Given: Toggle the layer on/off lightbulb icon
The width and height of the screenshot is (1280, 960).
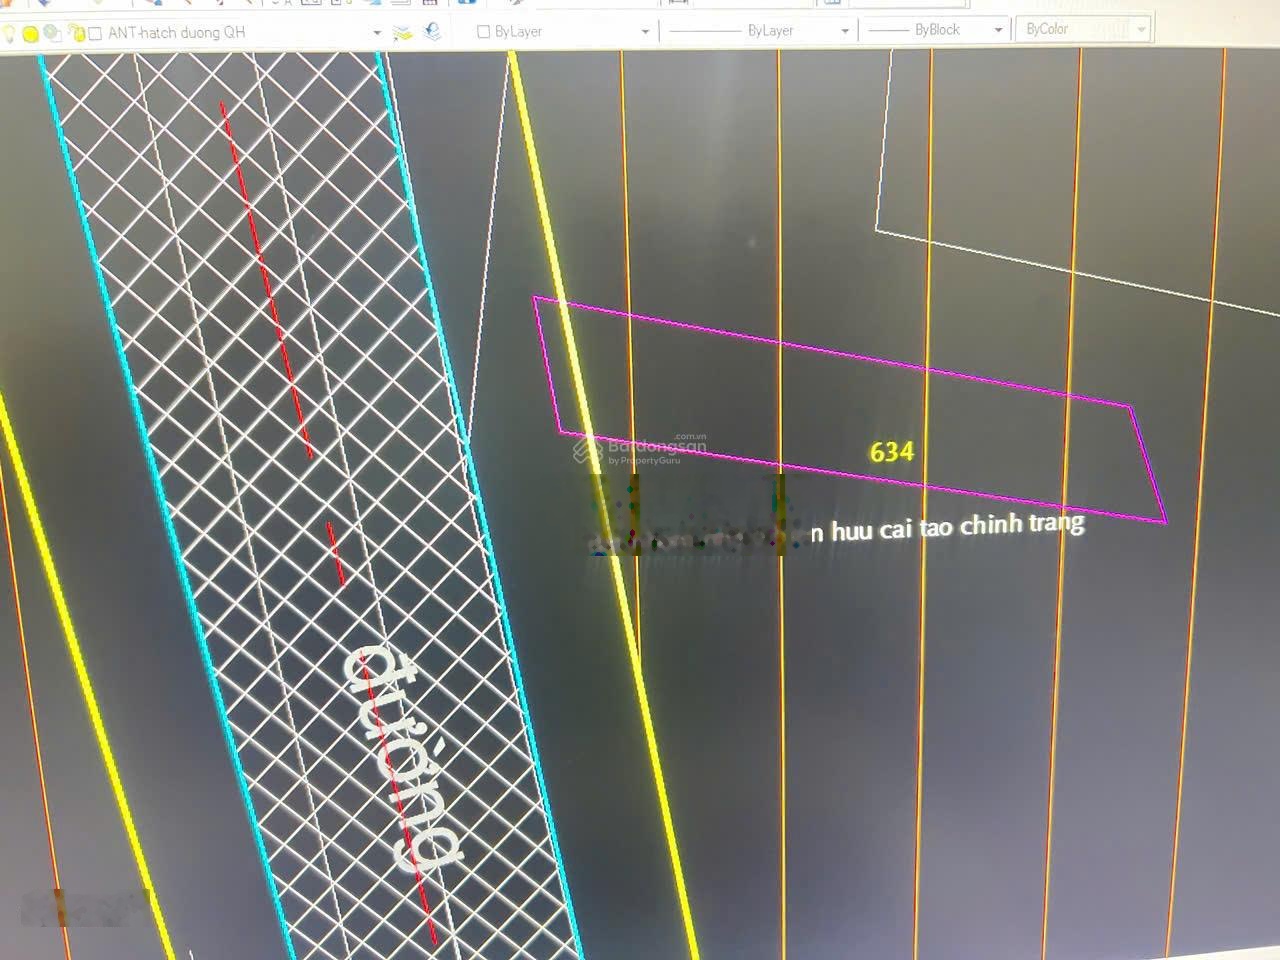Looking at the screenshot, I should click(x=9, y=34).
